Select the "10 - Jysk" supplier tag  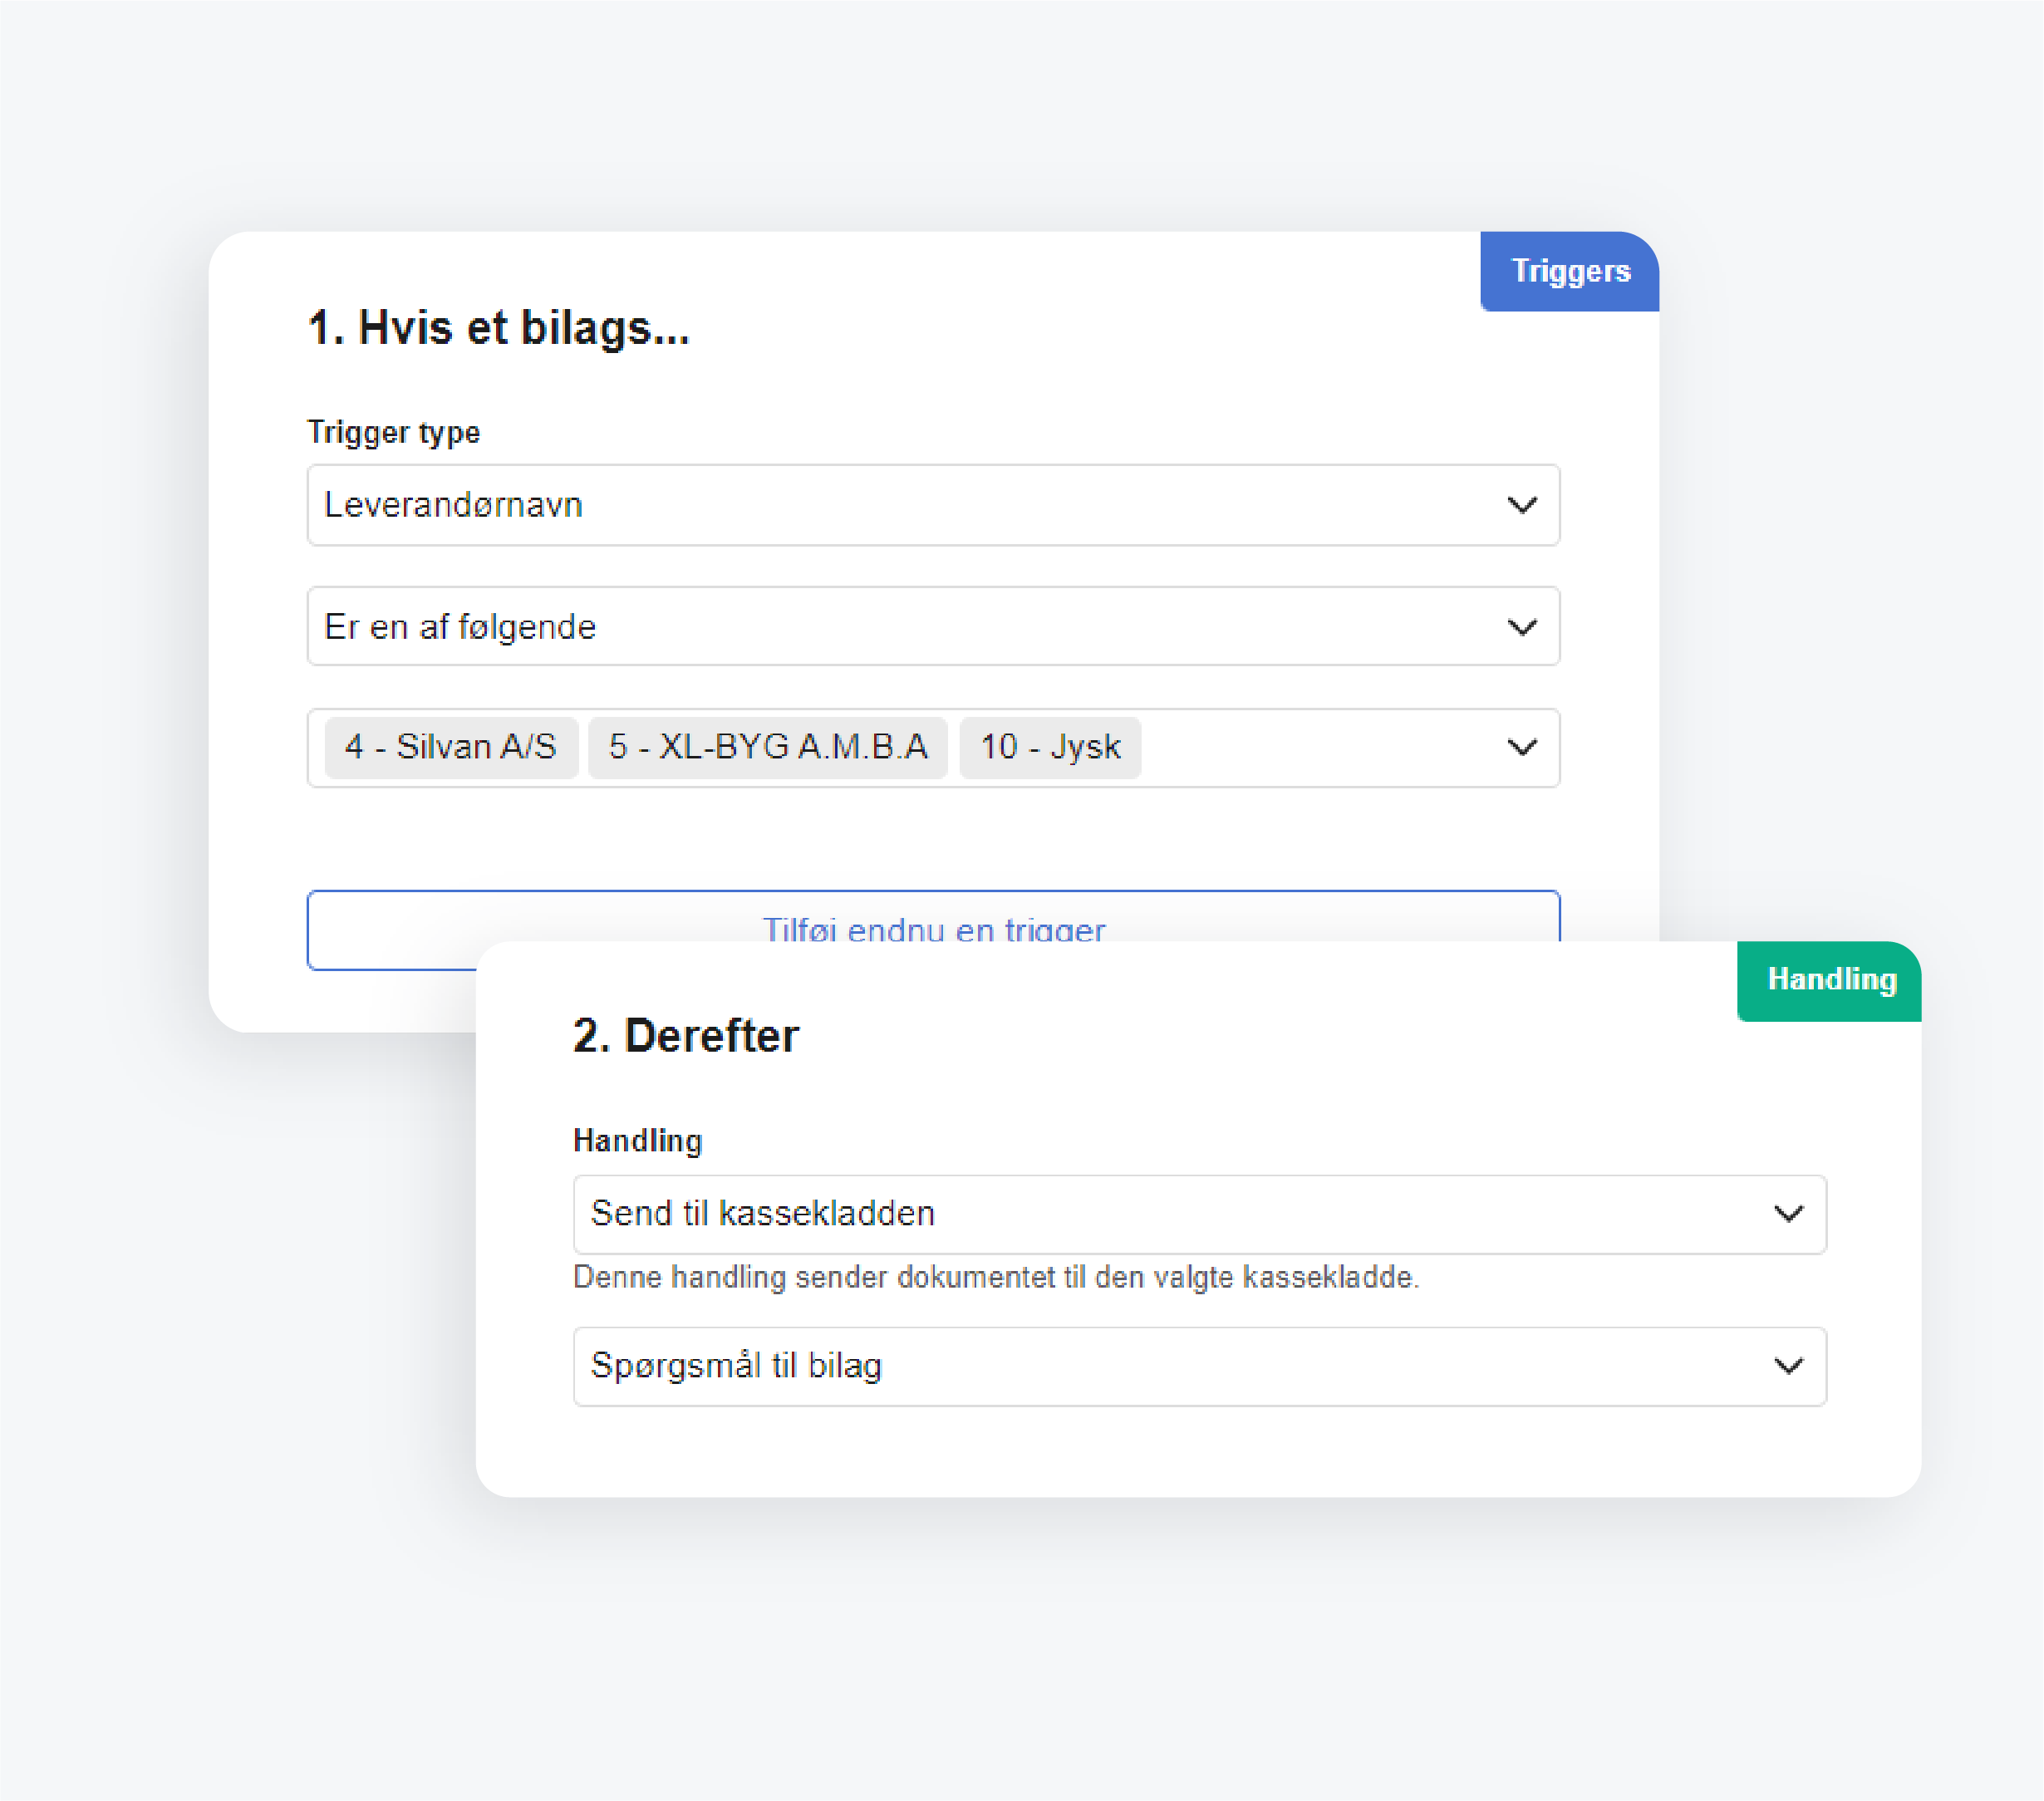tap(1050, 747)
